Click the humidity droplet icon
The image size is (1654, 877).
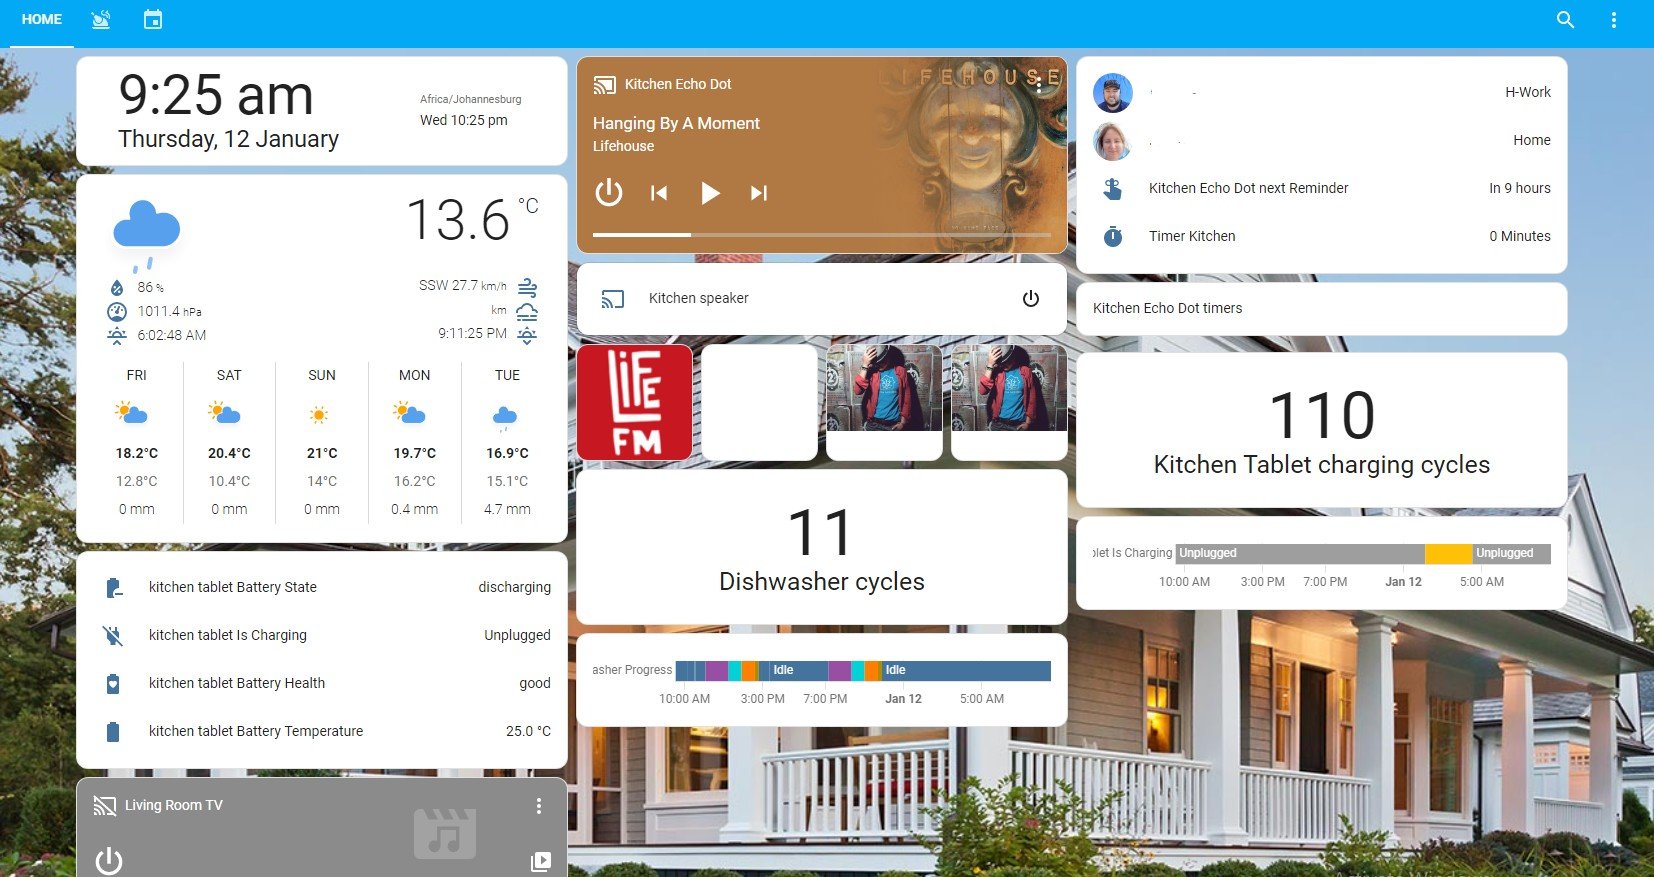pos(117,287)
